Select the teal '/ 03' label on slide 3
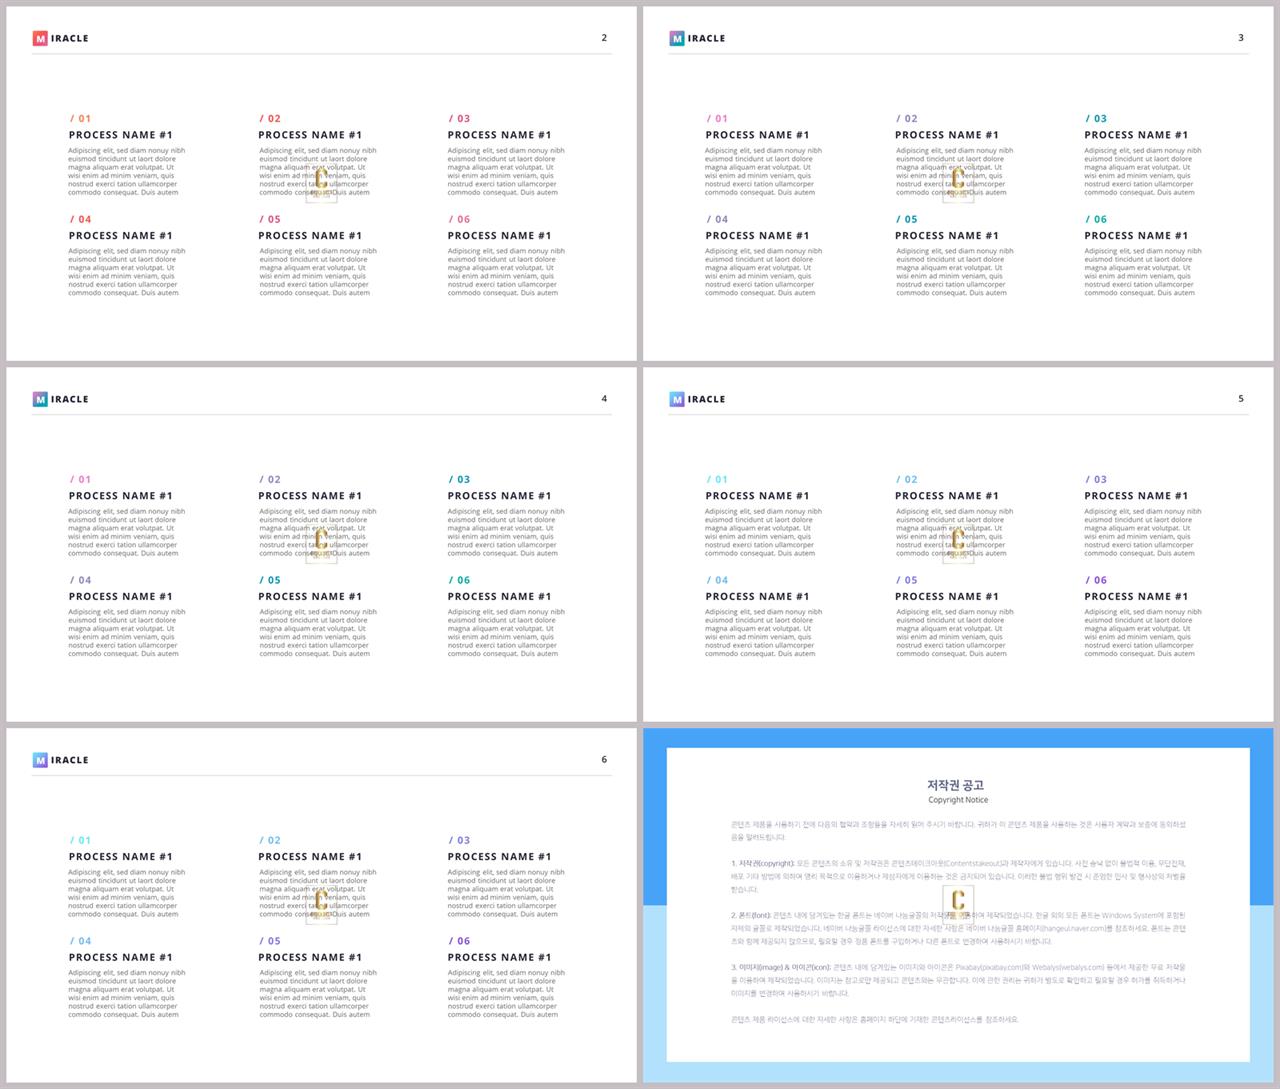 [1096, 118]
